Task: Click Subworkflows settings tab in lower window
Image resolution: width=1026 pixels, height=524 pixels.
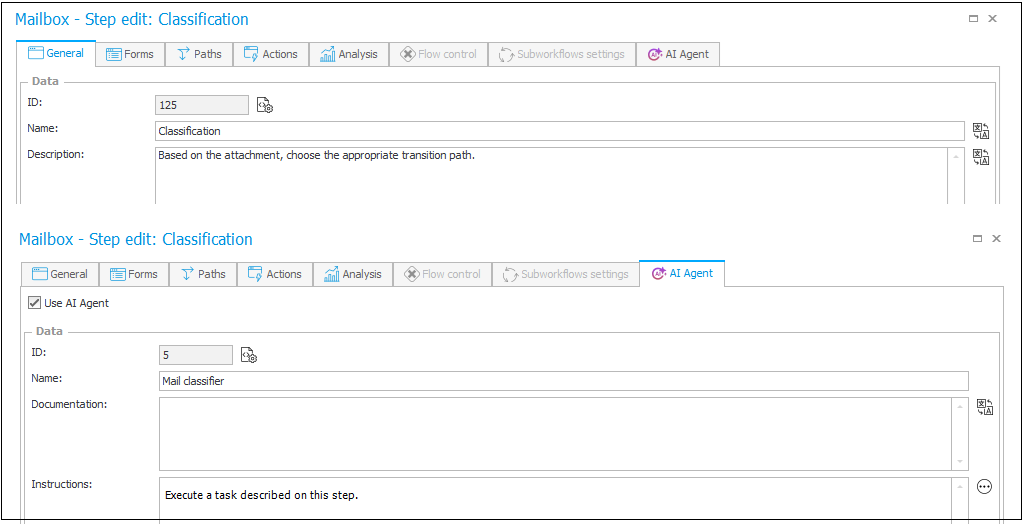Action: click(x=566, y=274)
